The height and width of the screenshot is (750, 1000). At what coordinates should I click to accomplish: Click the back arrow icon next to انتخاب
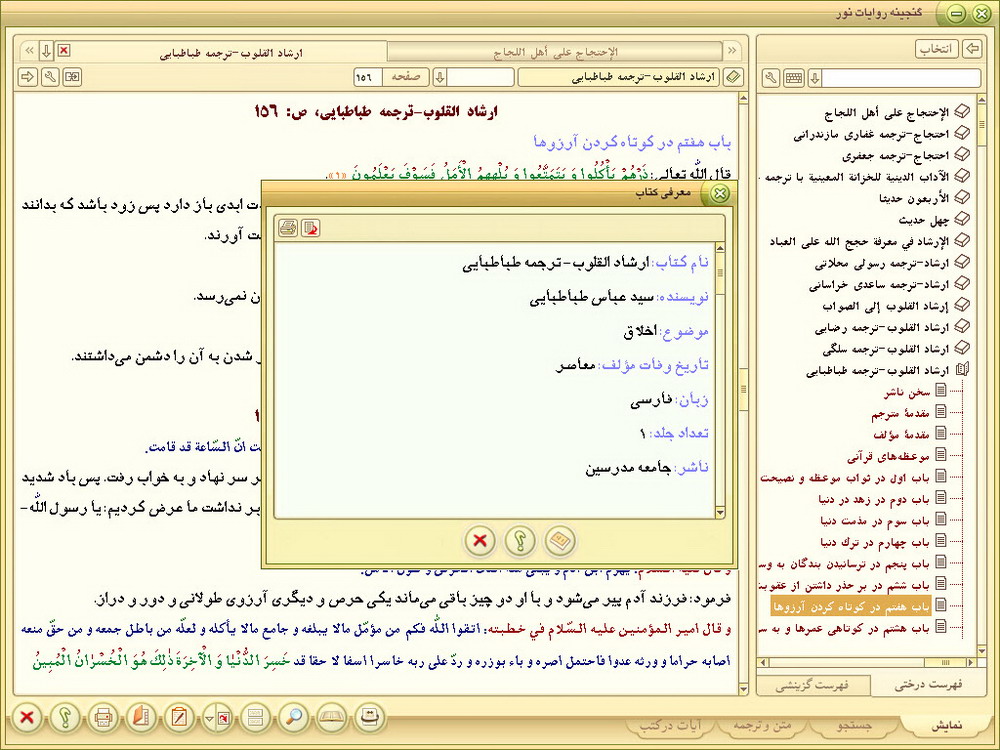(972, 48)
